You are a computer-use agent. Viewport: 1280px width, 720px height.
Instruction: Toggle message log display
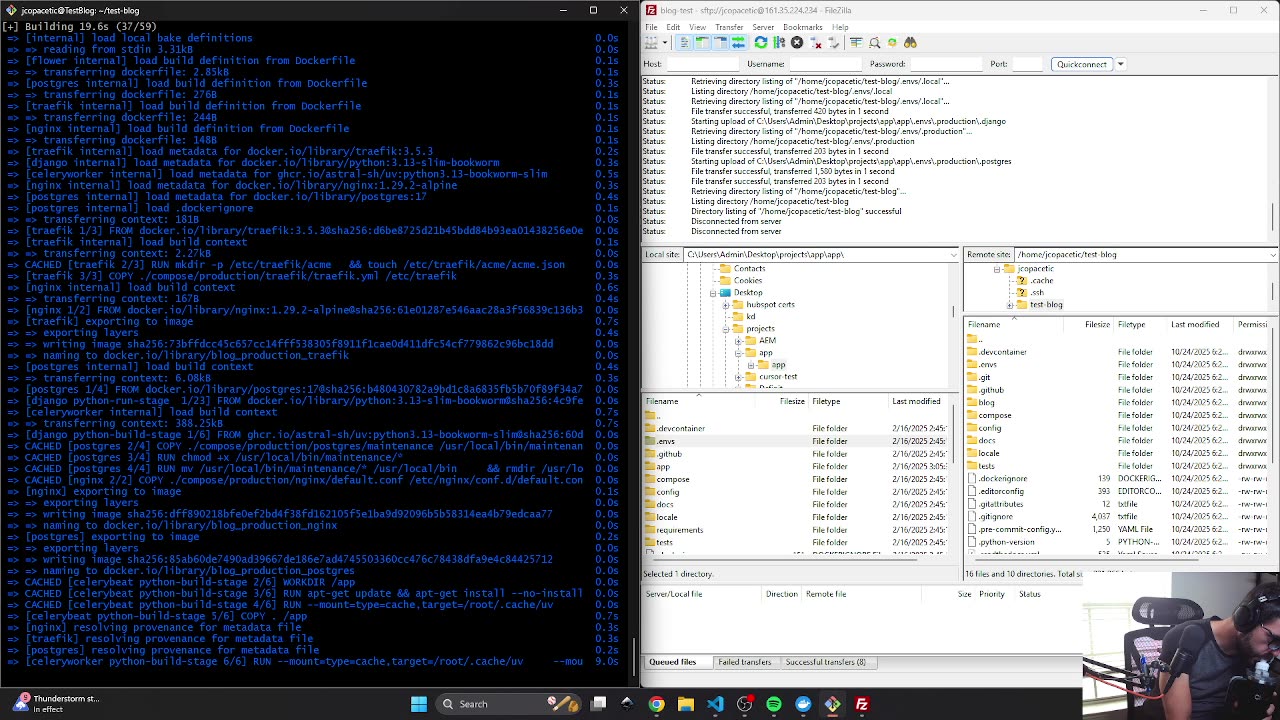tap(684, 43)
